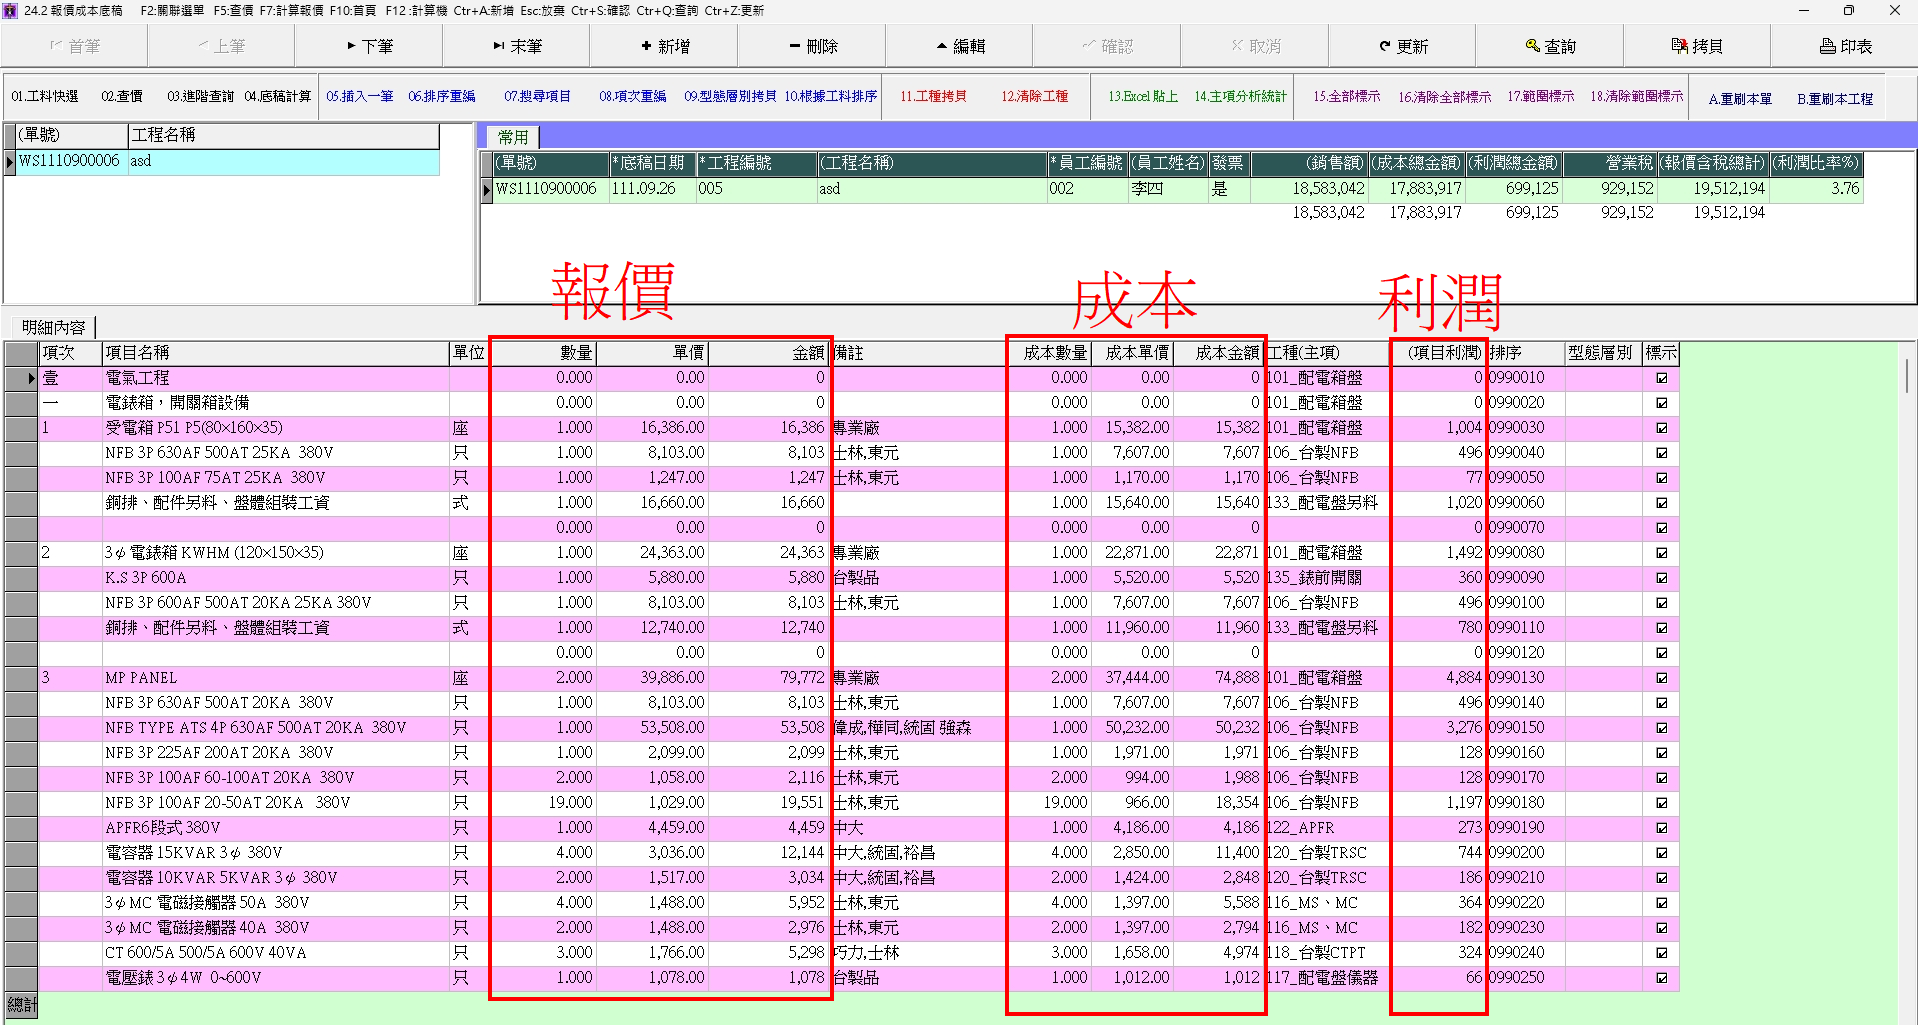Toggle 標示 checkbox for row 0990250
Screen dimensions: 1918x1025
point(1662,978)
